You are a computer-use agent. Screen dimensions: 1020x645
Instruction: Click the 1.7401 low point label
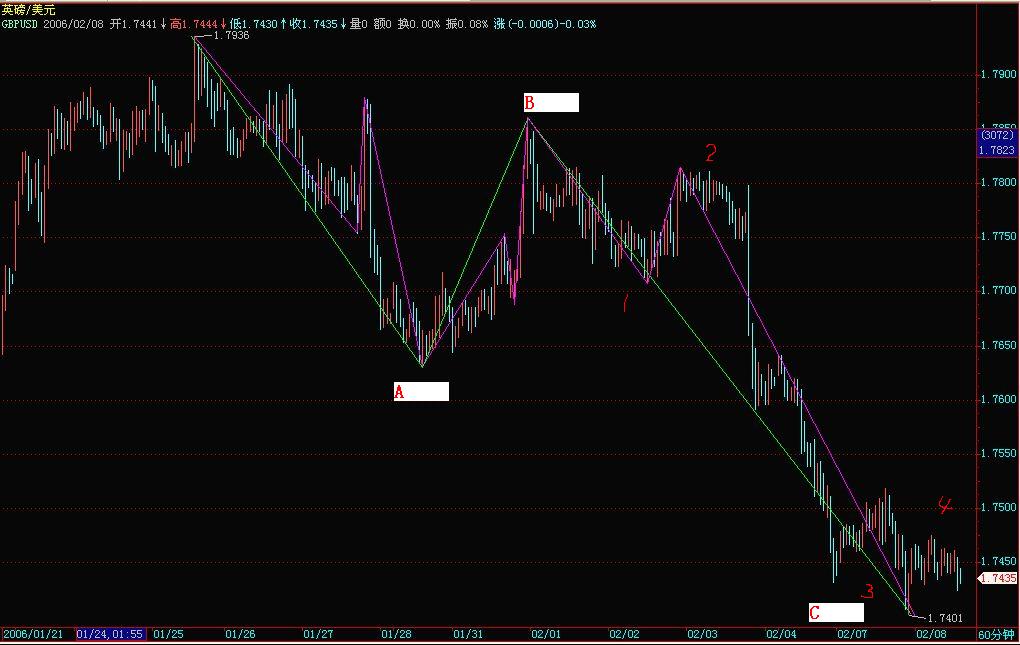click(945, 618)
